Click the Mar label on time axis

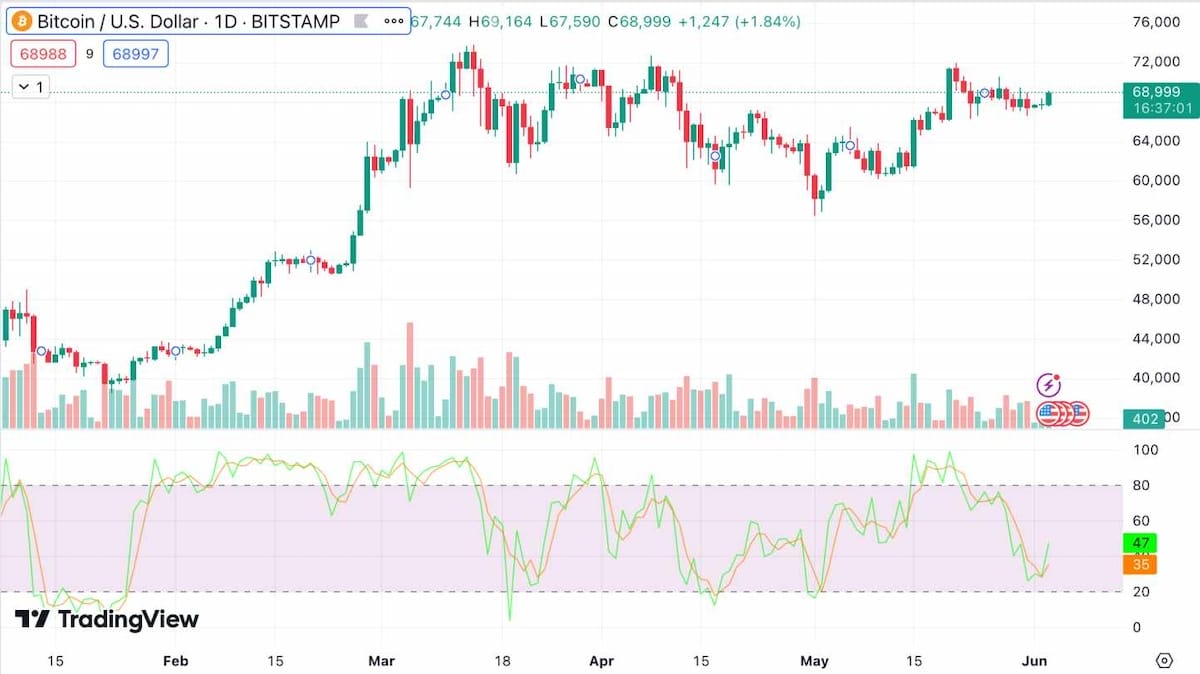click(382, 661)
